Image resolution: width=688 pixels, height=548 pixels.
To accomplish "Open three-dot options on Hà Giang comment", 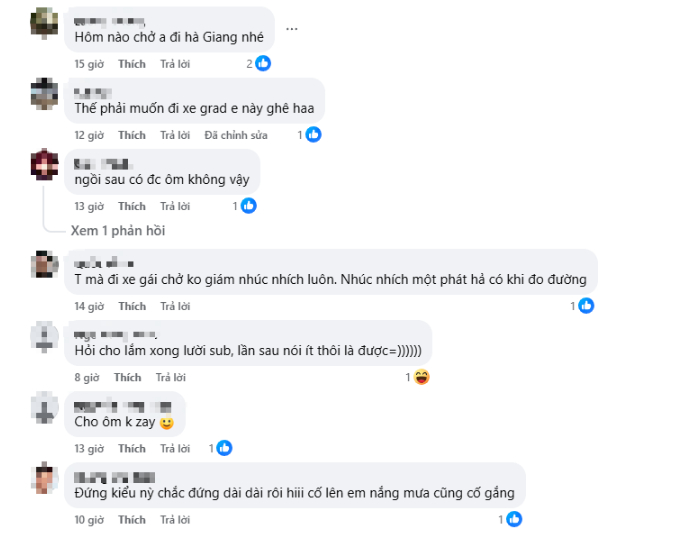I will tap(291, 29).
